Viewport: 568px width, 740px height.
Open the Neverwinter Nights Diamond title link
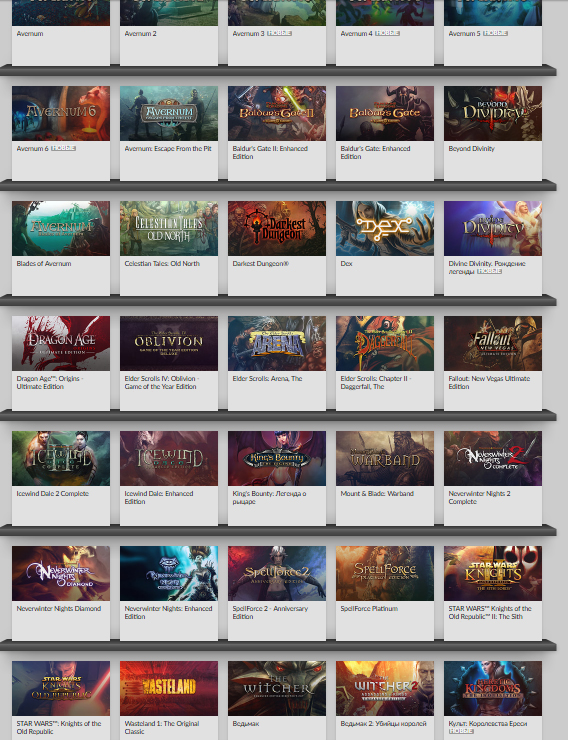point(58,608)
